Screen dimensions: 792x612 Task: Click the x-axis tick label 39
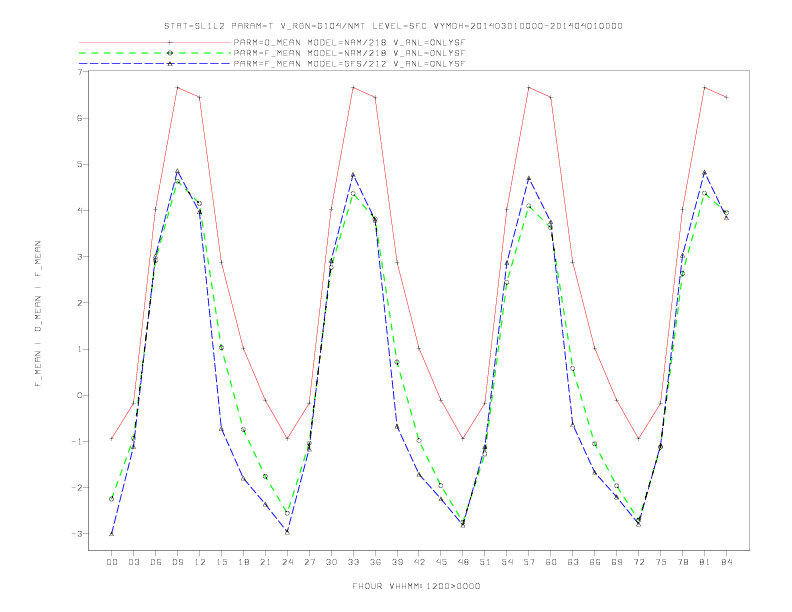tap(397, 562)
